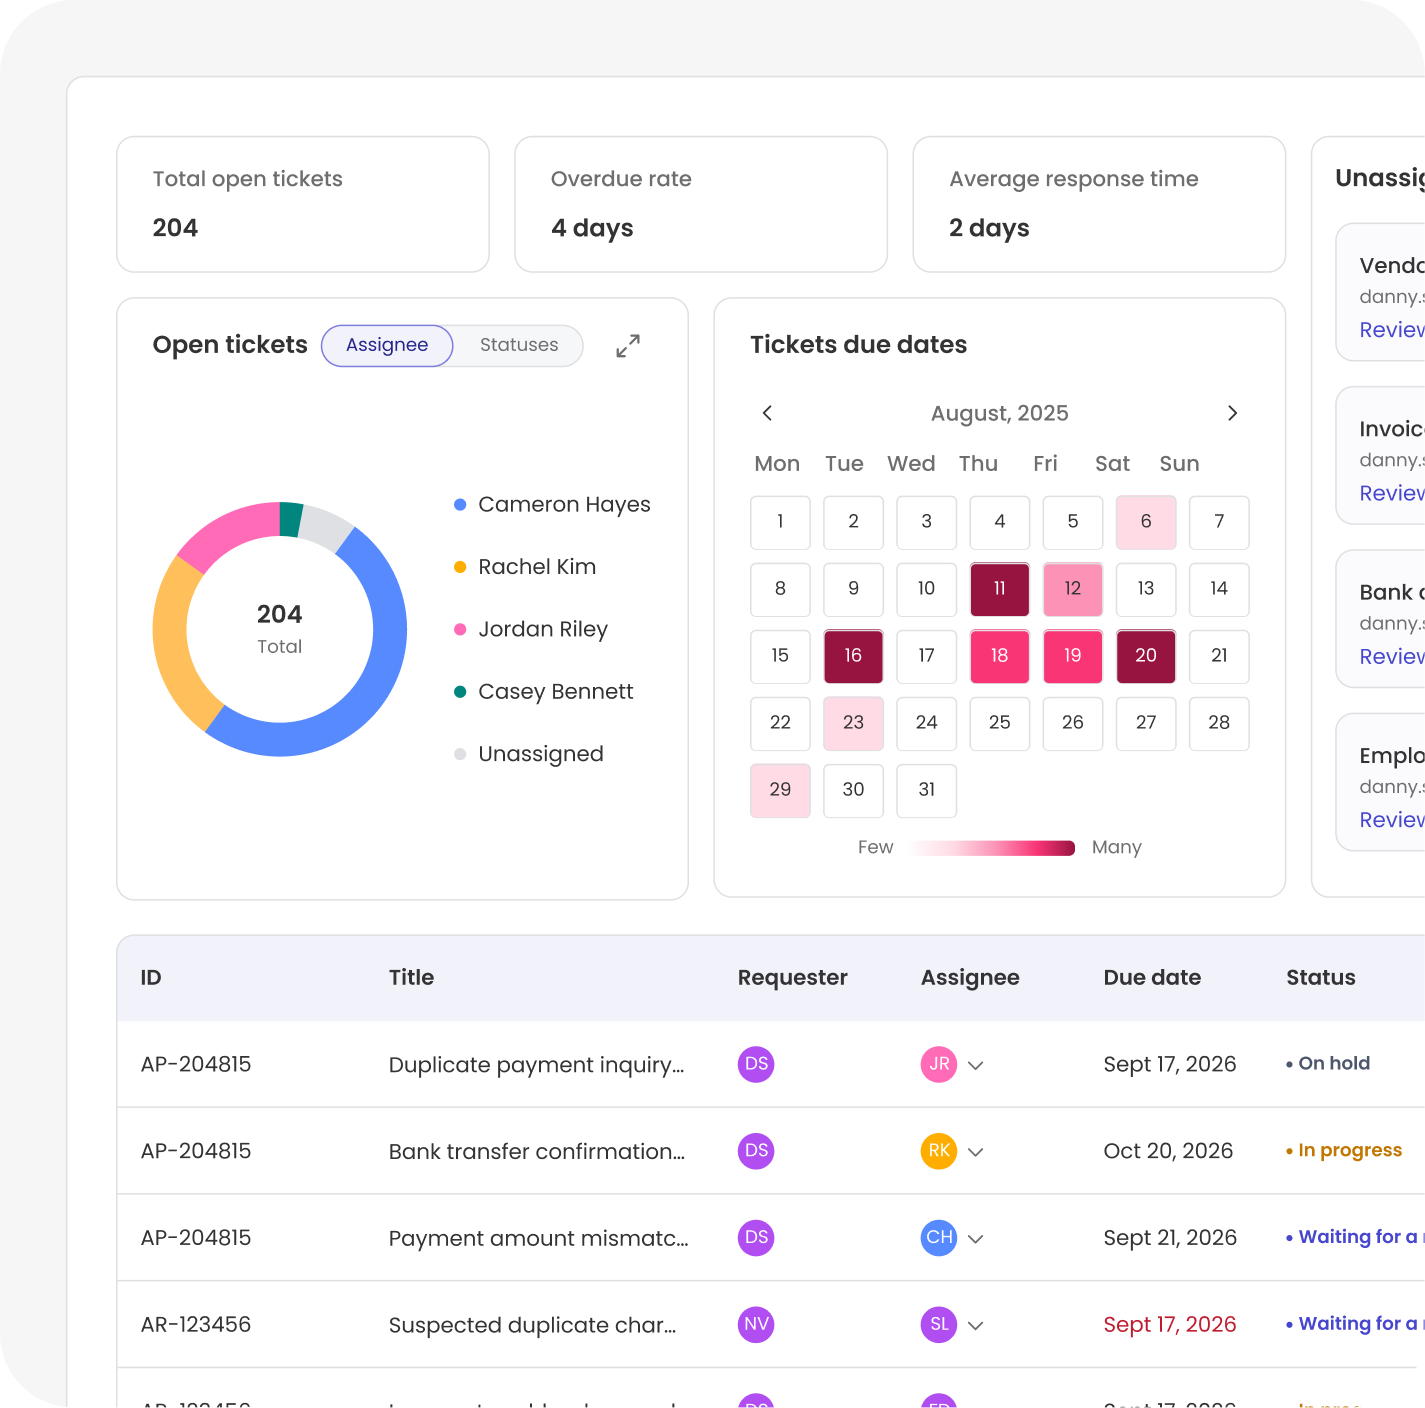Click the CH assignee avatar
Viewport: 1425px width, 1408px height.
point(939,1238)
